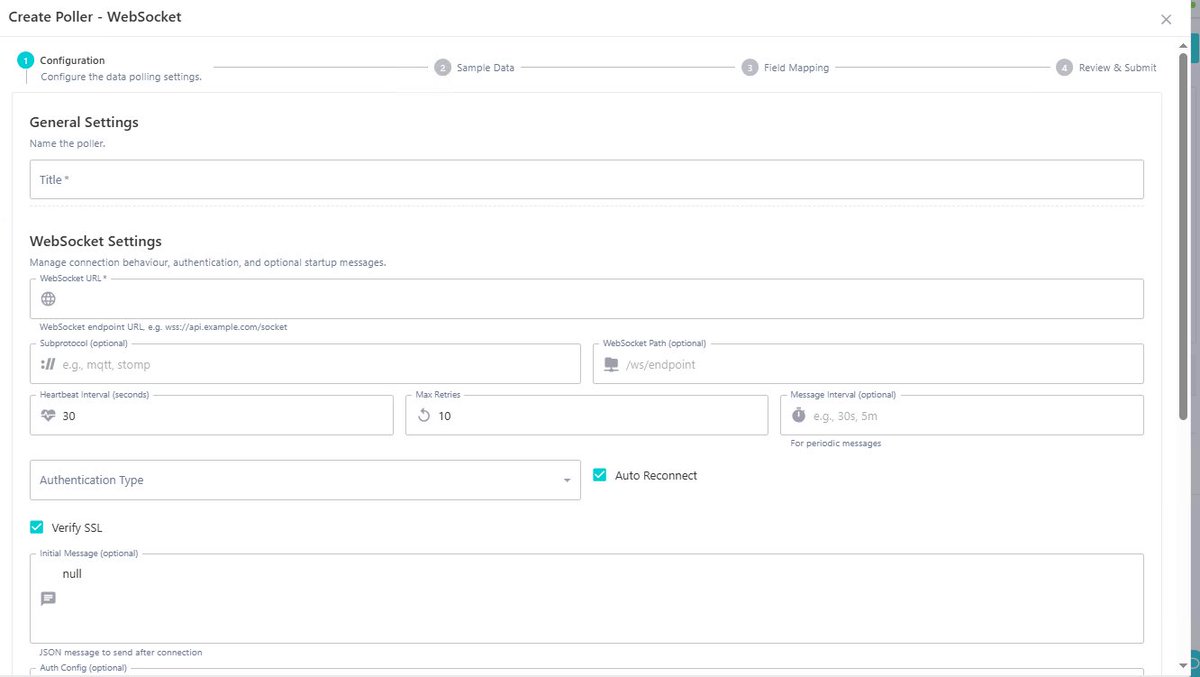1200x677 pixels.
Task: Click the WebSocket Path field
Action: (x=868, y=364)
